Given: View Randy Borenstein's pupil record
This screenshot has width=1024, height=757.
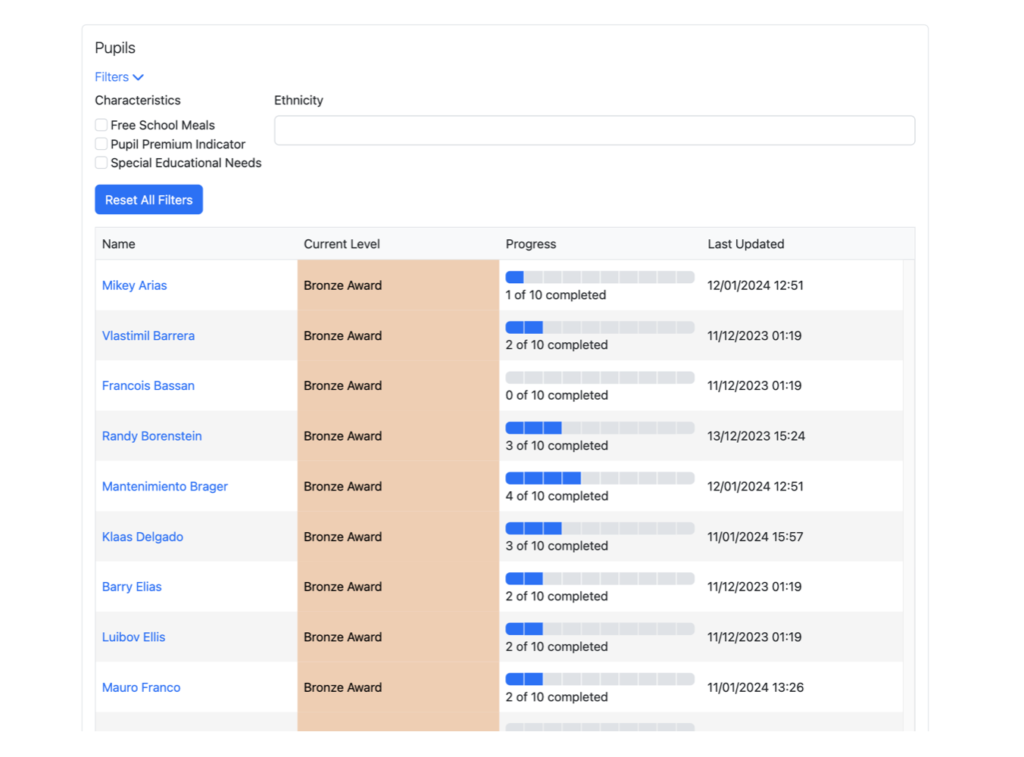Looking at the screenshot, I should pyautogui.click(x=152, y=437).
